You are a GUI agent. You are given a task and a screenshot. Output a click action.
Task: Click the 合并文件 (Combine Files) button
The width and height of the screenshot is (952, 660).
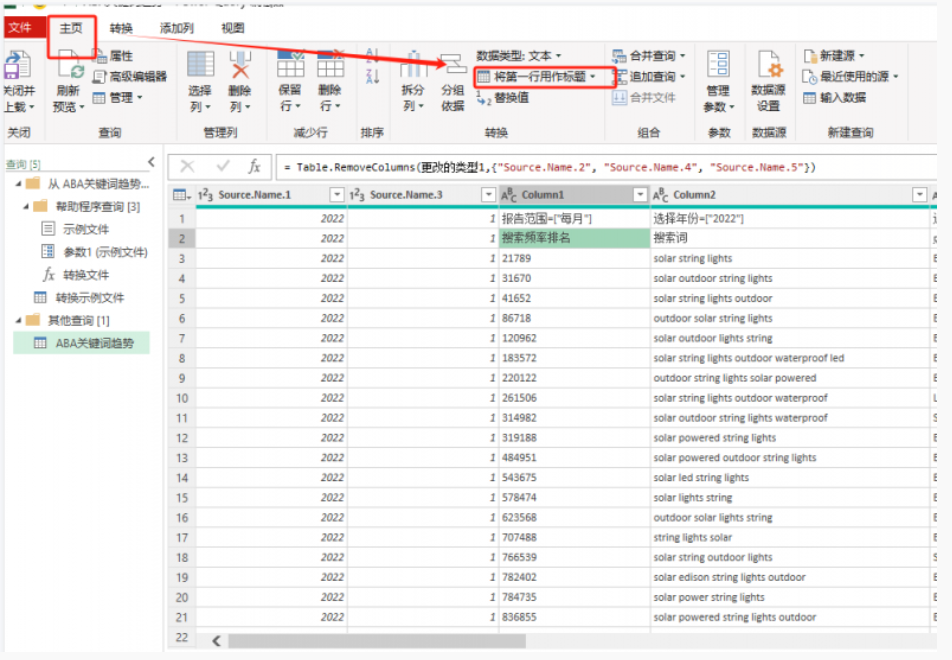[644, 98]
